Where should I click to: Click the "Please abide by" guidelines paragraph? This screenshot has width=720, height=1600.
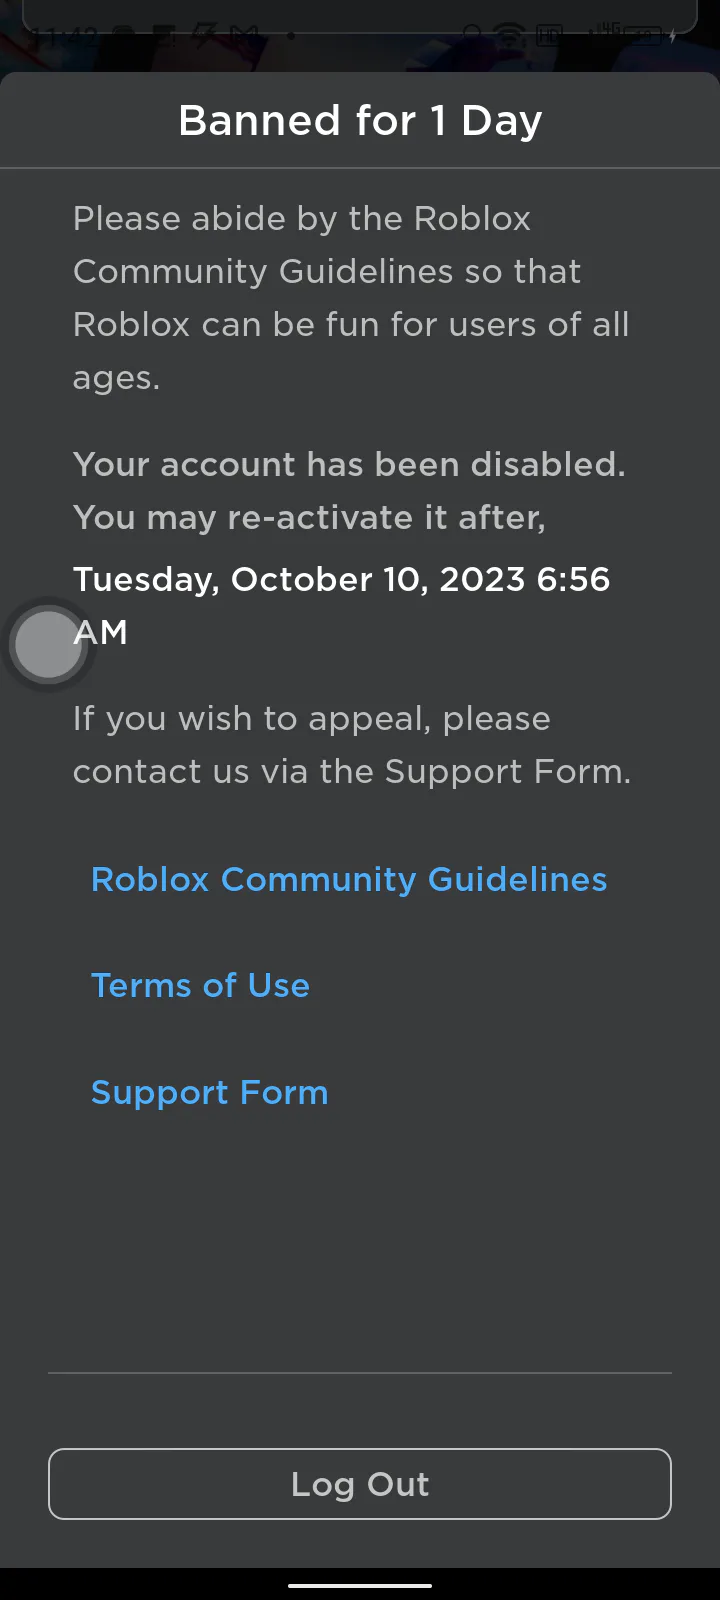pos(351,297)
